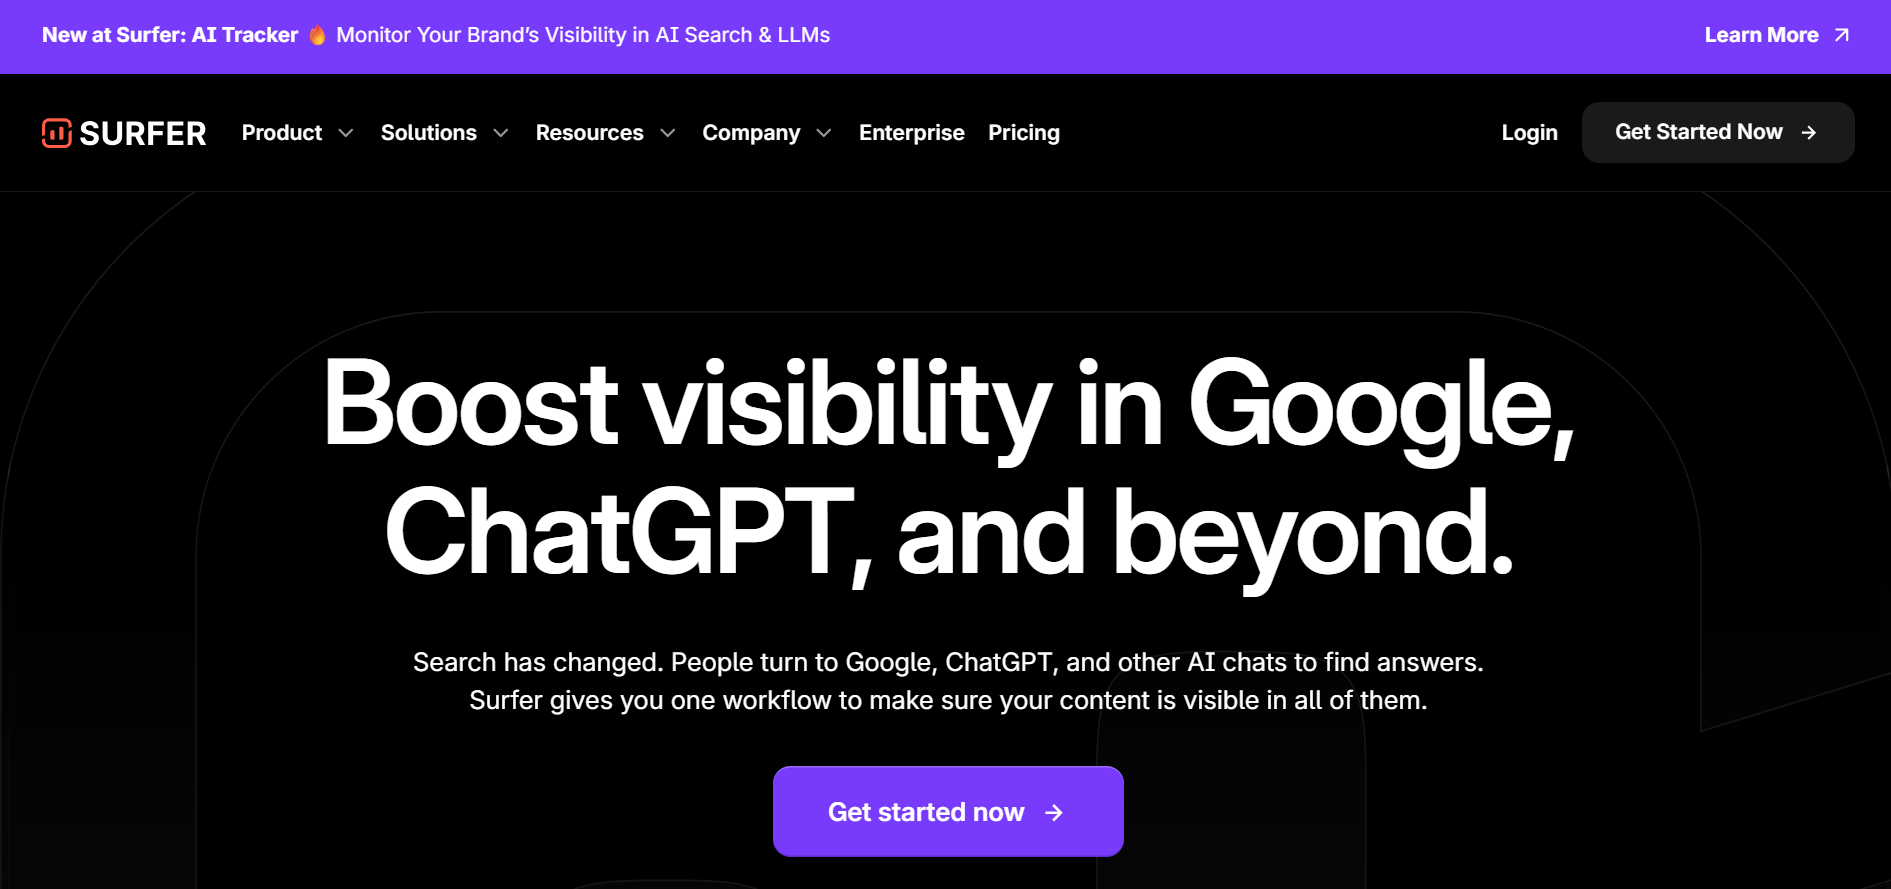Open the Pricing page
This screenshot has width=1891, height=889.
(x=1024, y=133)
